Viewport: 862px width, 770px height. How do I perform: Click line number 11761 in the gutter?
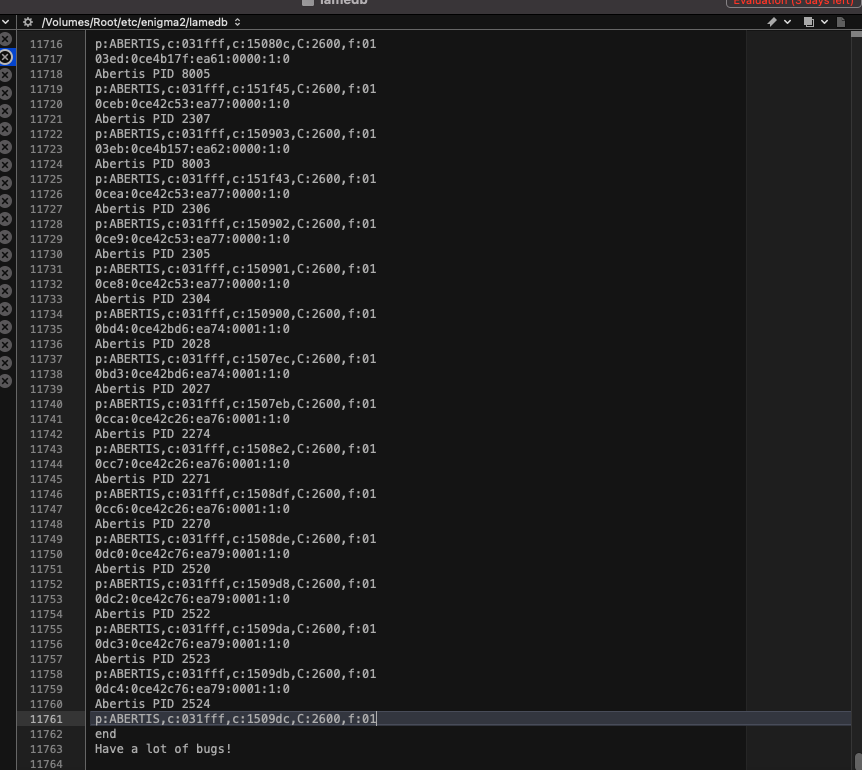pos(45,719)
